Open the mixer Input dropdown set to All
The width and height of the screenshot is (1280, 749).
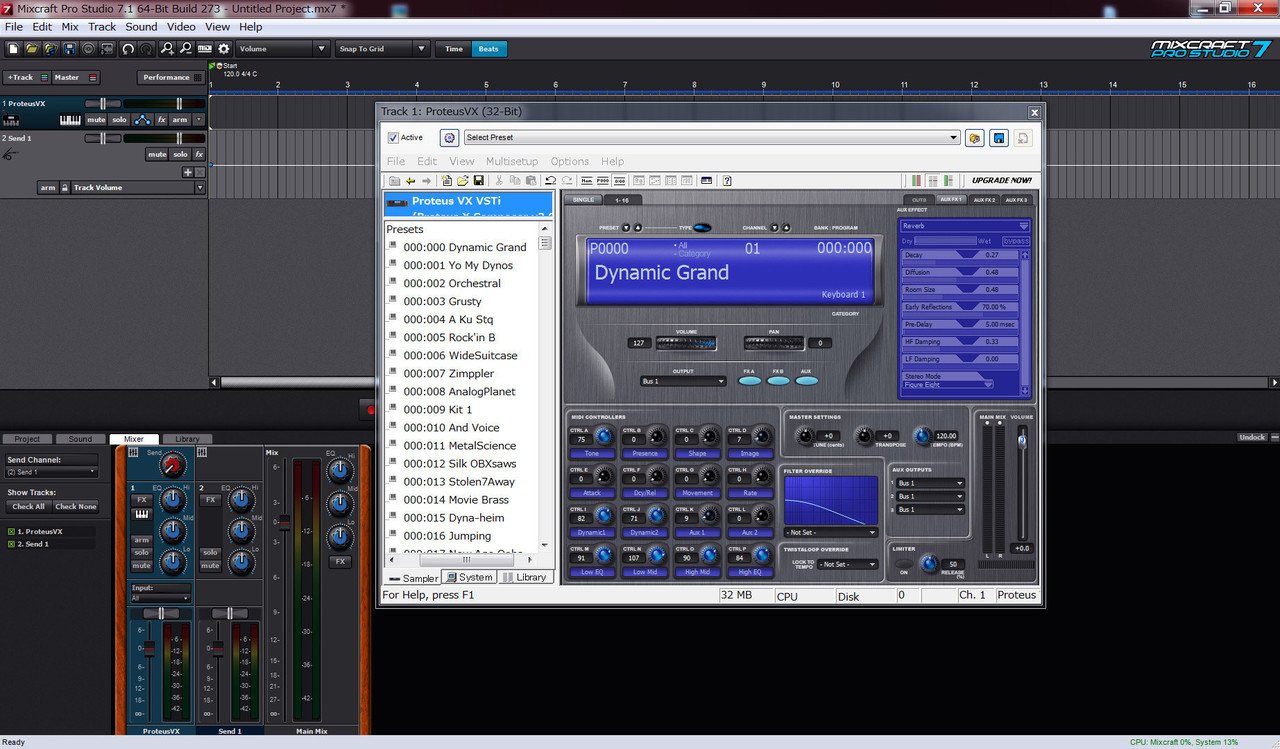[160, 598]
